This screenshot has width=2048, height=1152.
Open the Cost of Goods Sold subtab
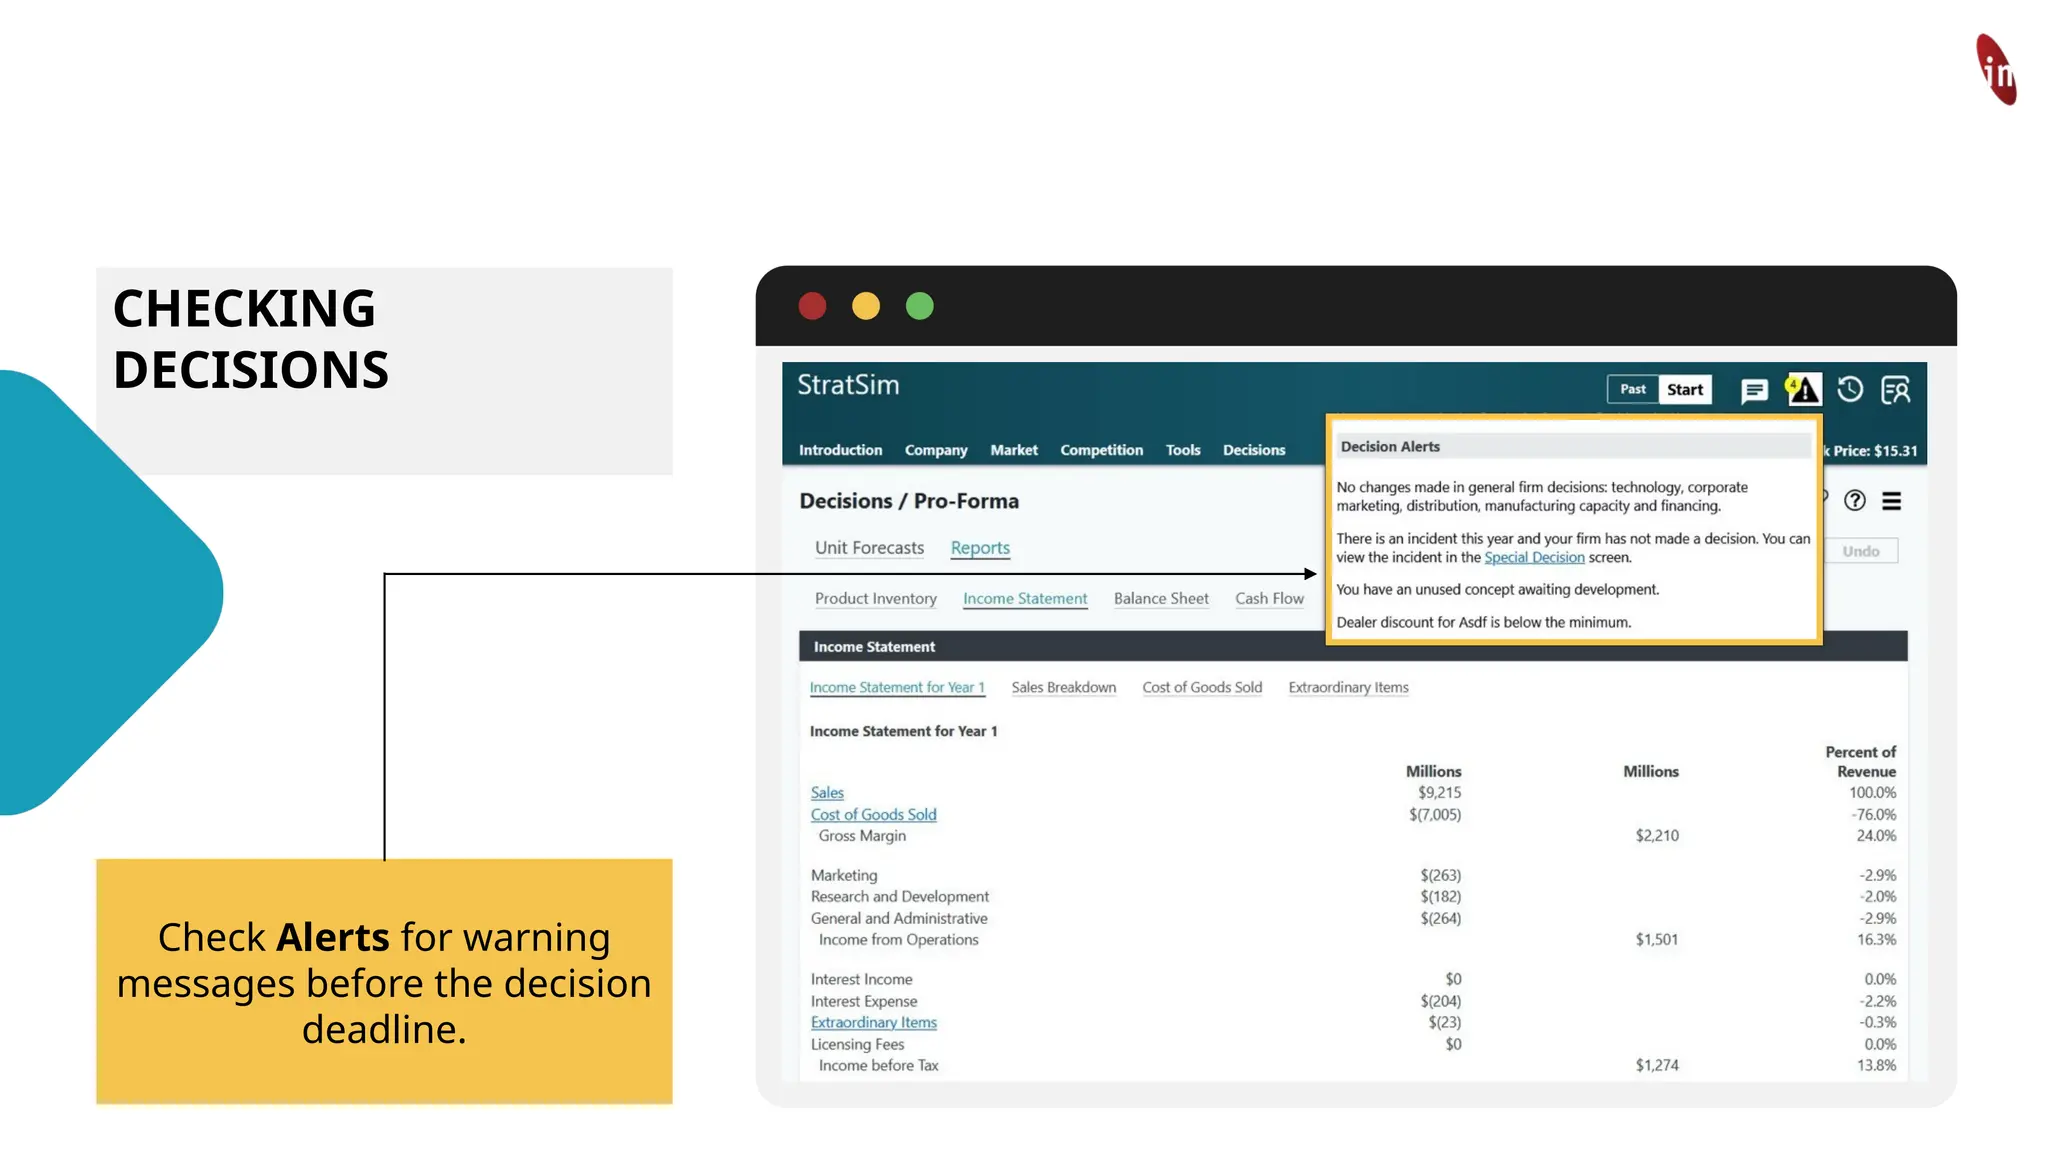[x=1202, y=687]
